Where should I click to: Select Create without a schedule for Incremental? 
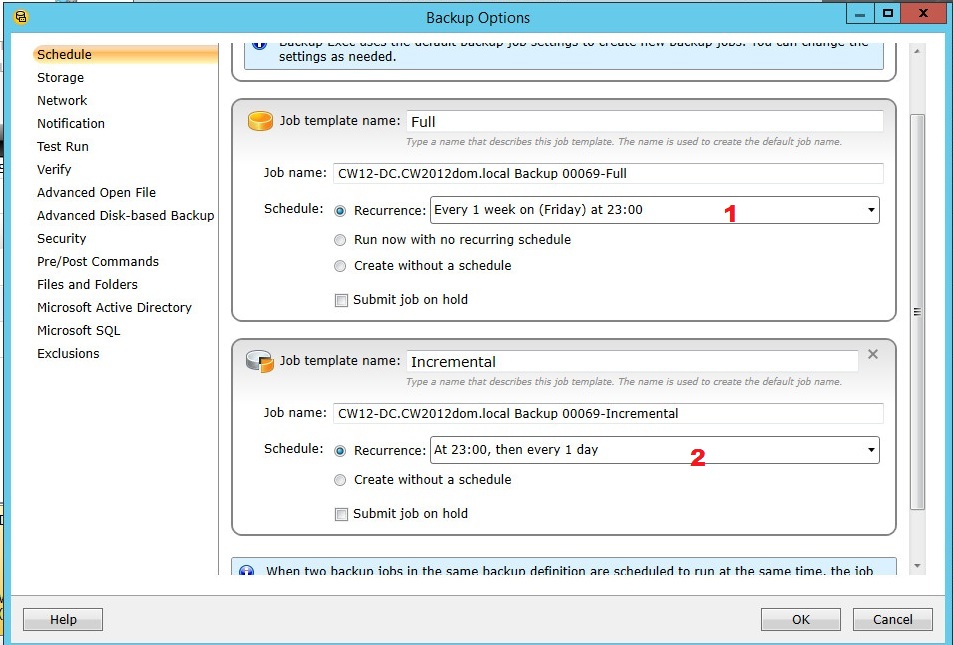(x=341, y=480)
